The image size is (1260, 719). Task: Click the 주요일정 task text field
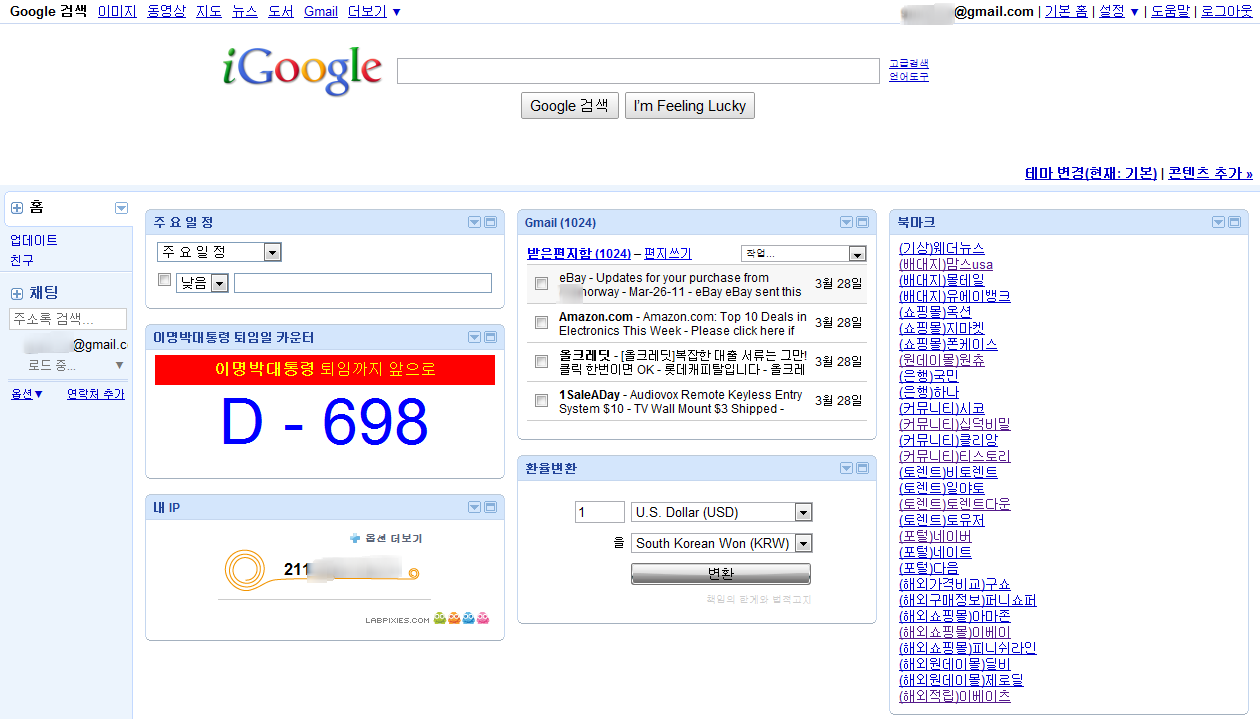pyautogui.click(x=363, y=283)
